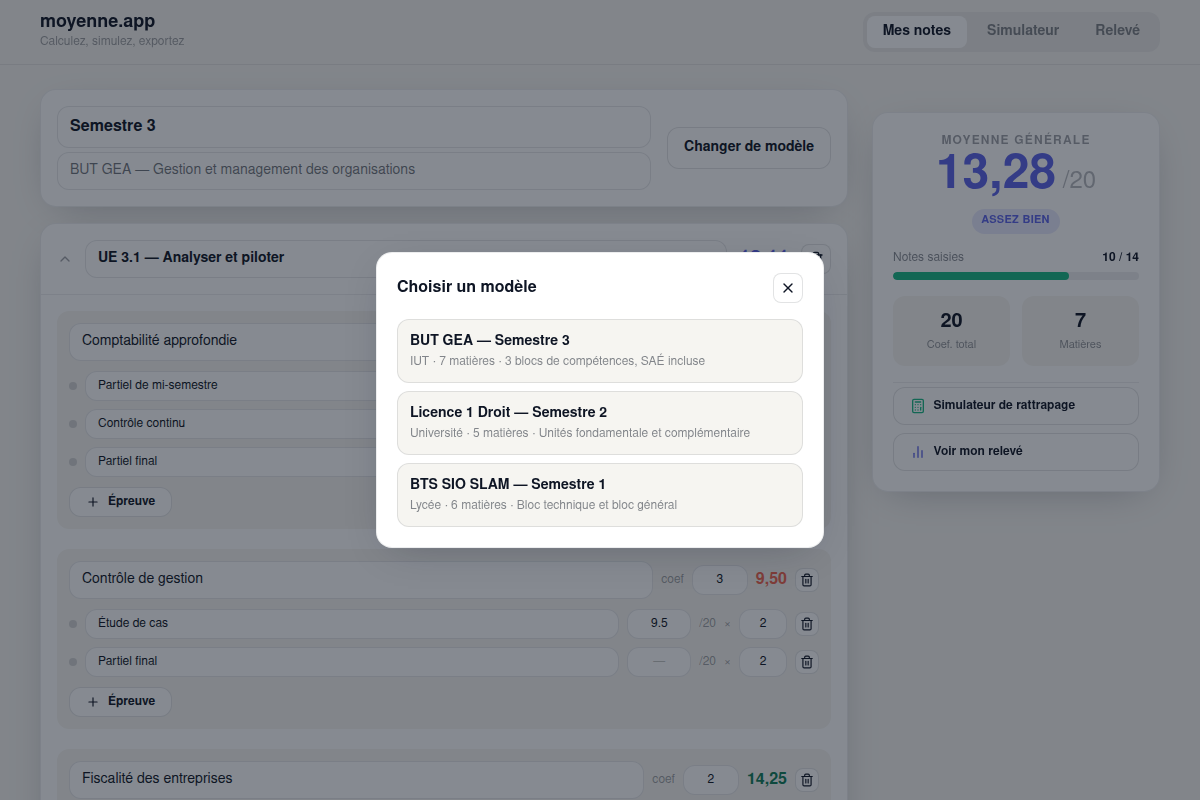Delete the UE 3.1 block trash icon
This screenshot has width=1200, height=800.
coord(817,258)
